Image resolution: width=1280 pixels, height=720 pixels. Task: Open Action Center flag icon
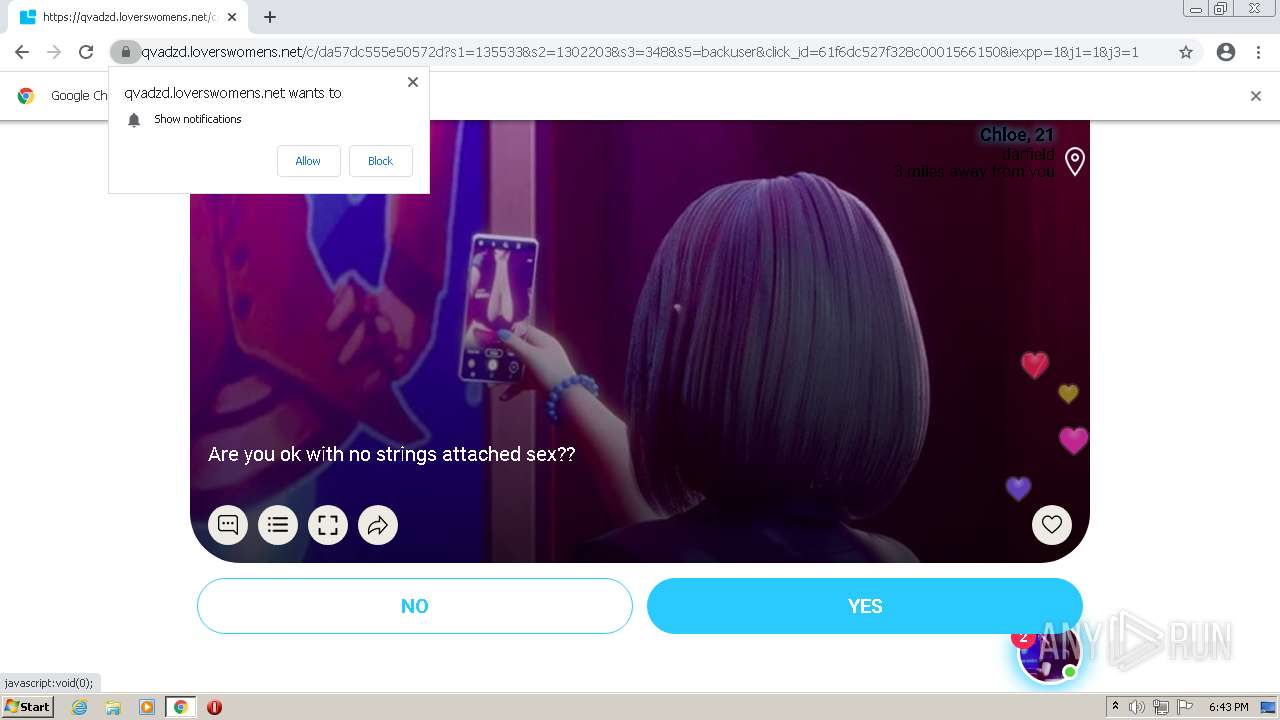pos(1185,707)
